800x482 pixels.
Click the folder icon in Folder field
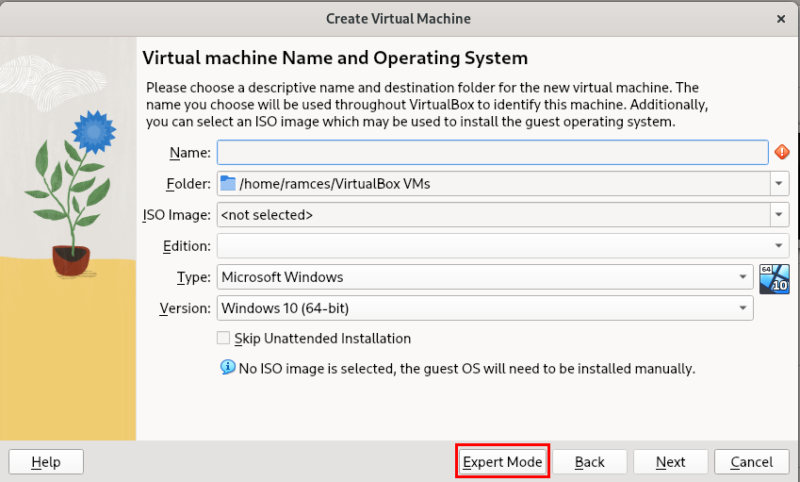228,184
